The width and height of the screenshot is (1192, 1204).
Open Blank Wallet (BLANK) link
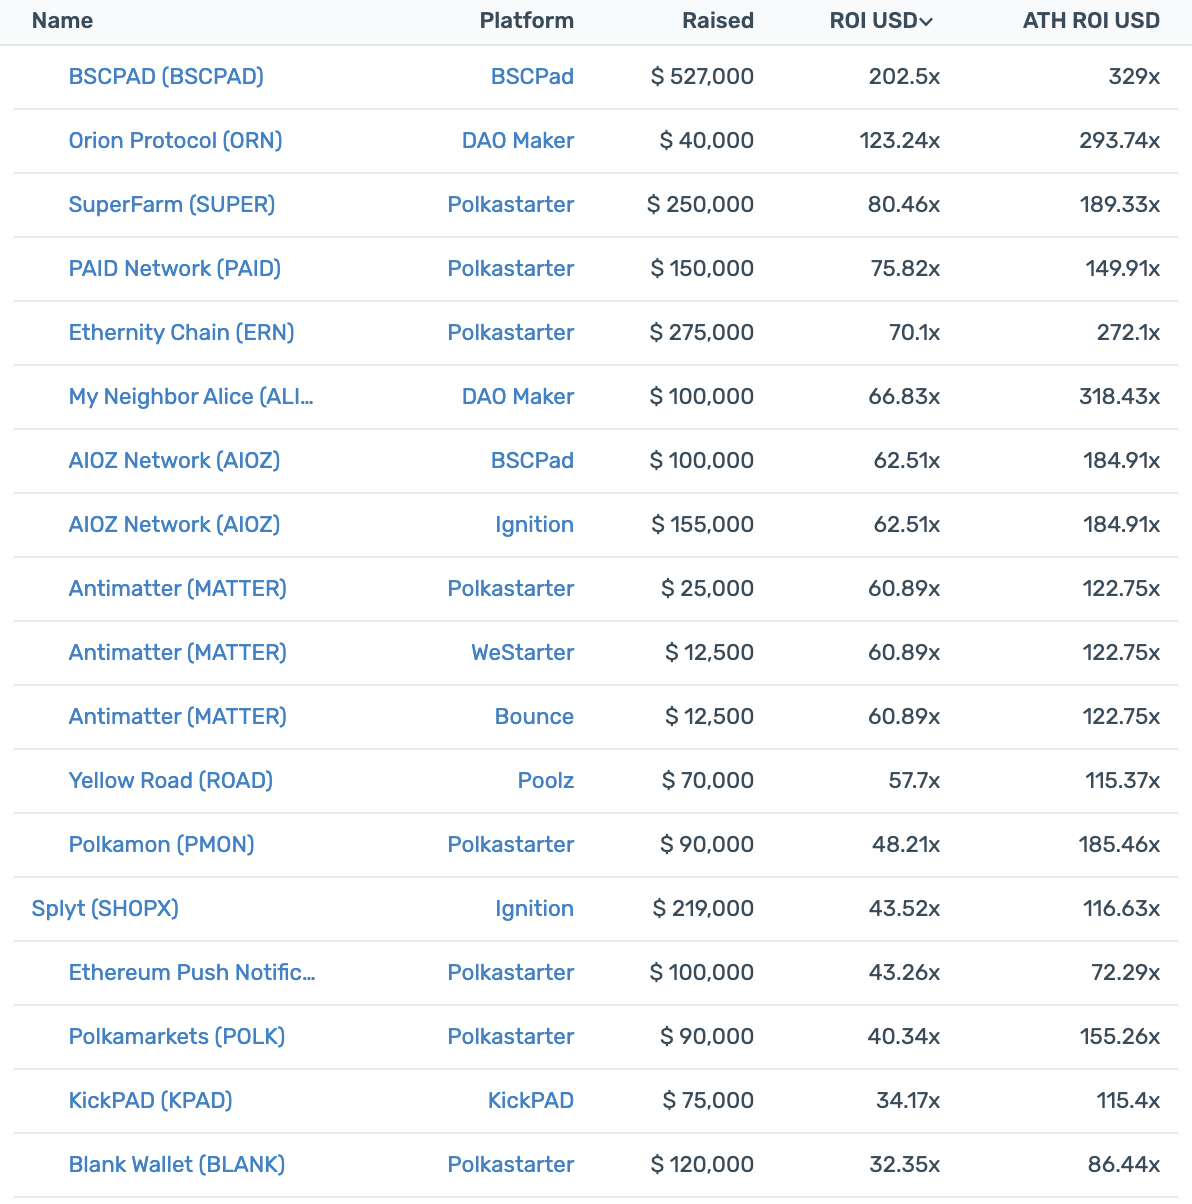[x=177, y=1164]
